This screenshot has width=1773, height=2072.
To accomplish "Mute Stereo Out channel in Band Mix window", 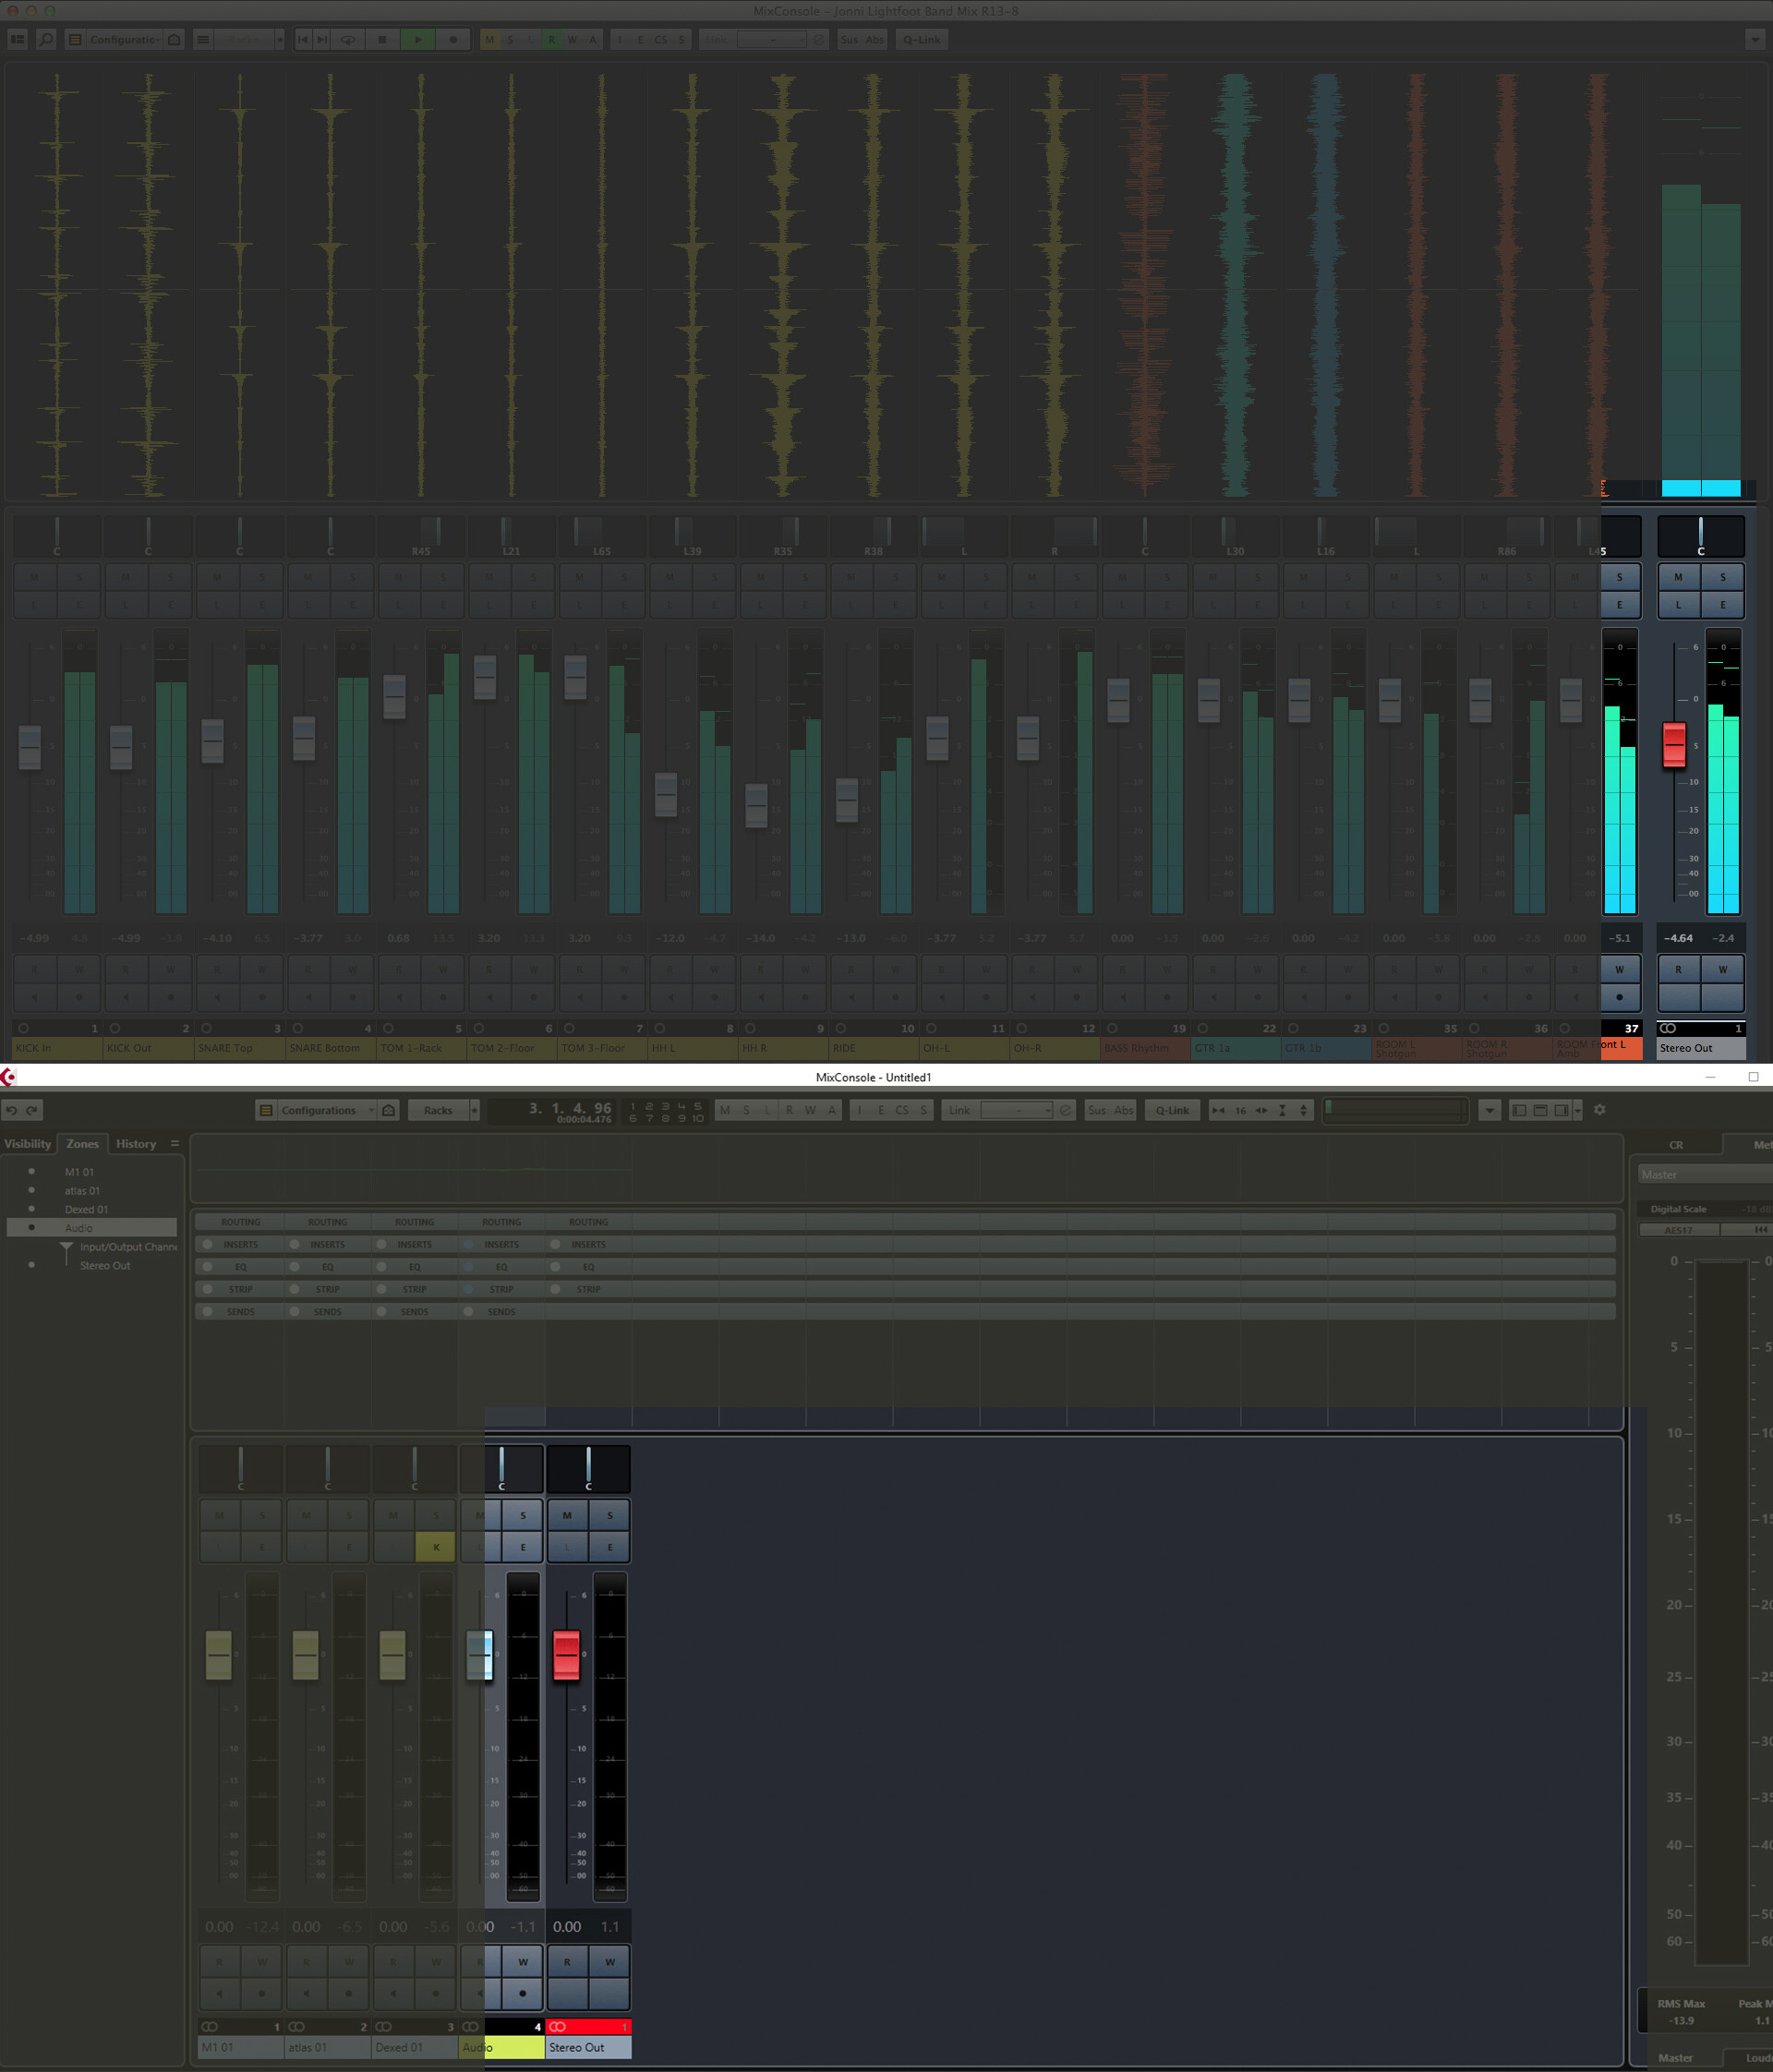I will pos(1678,577).
